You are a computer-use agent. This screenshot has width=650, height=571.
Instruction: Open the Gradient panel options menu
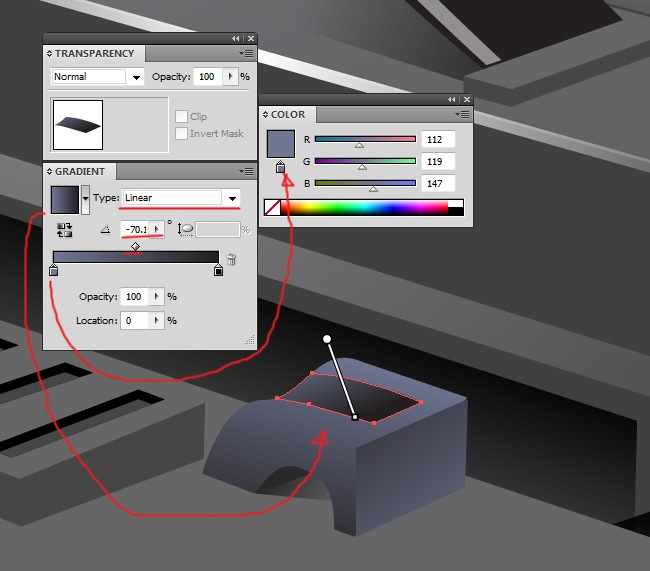246,171
